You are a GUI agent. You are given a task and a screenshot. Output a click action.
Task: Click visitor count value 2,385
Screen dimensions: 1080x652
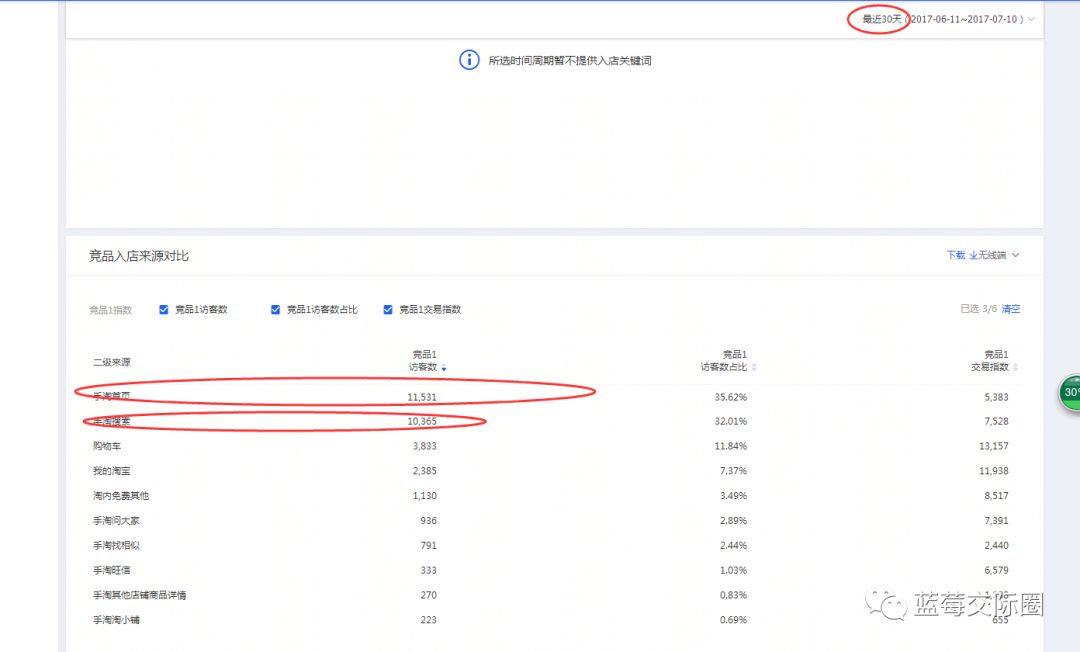pos(424,471)
